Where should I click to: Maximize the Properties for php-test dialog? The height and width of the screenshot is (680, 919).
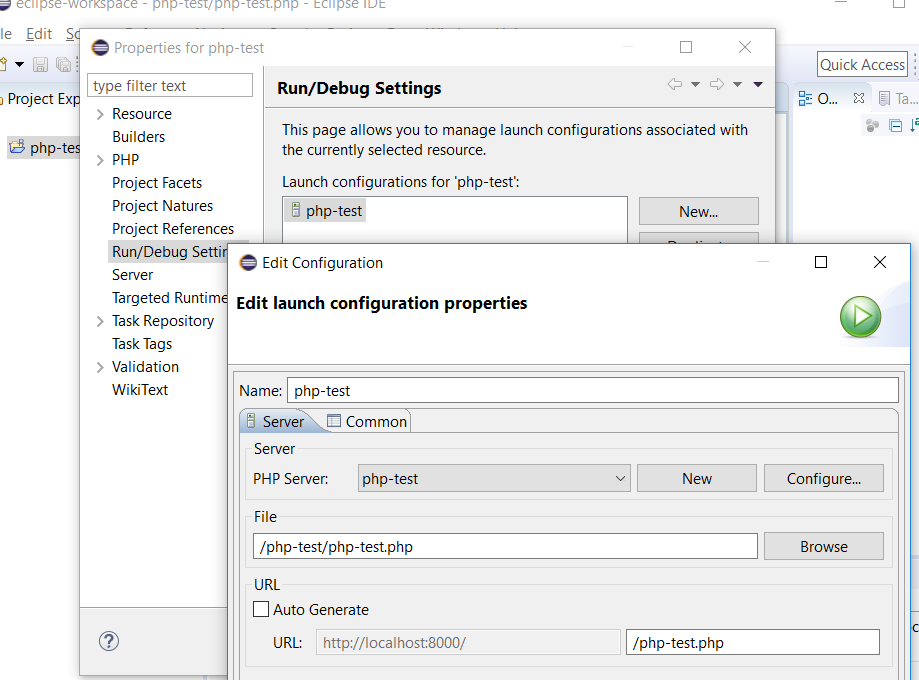686,47
